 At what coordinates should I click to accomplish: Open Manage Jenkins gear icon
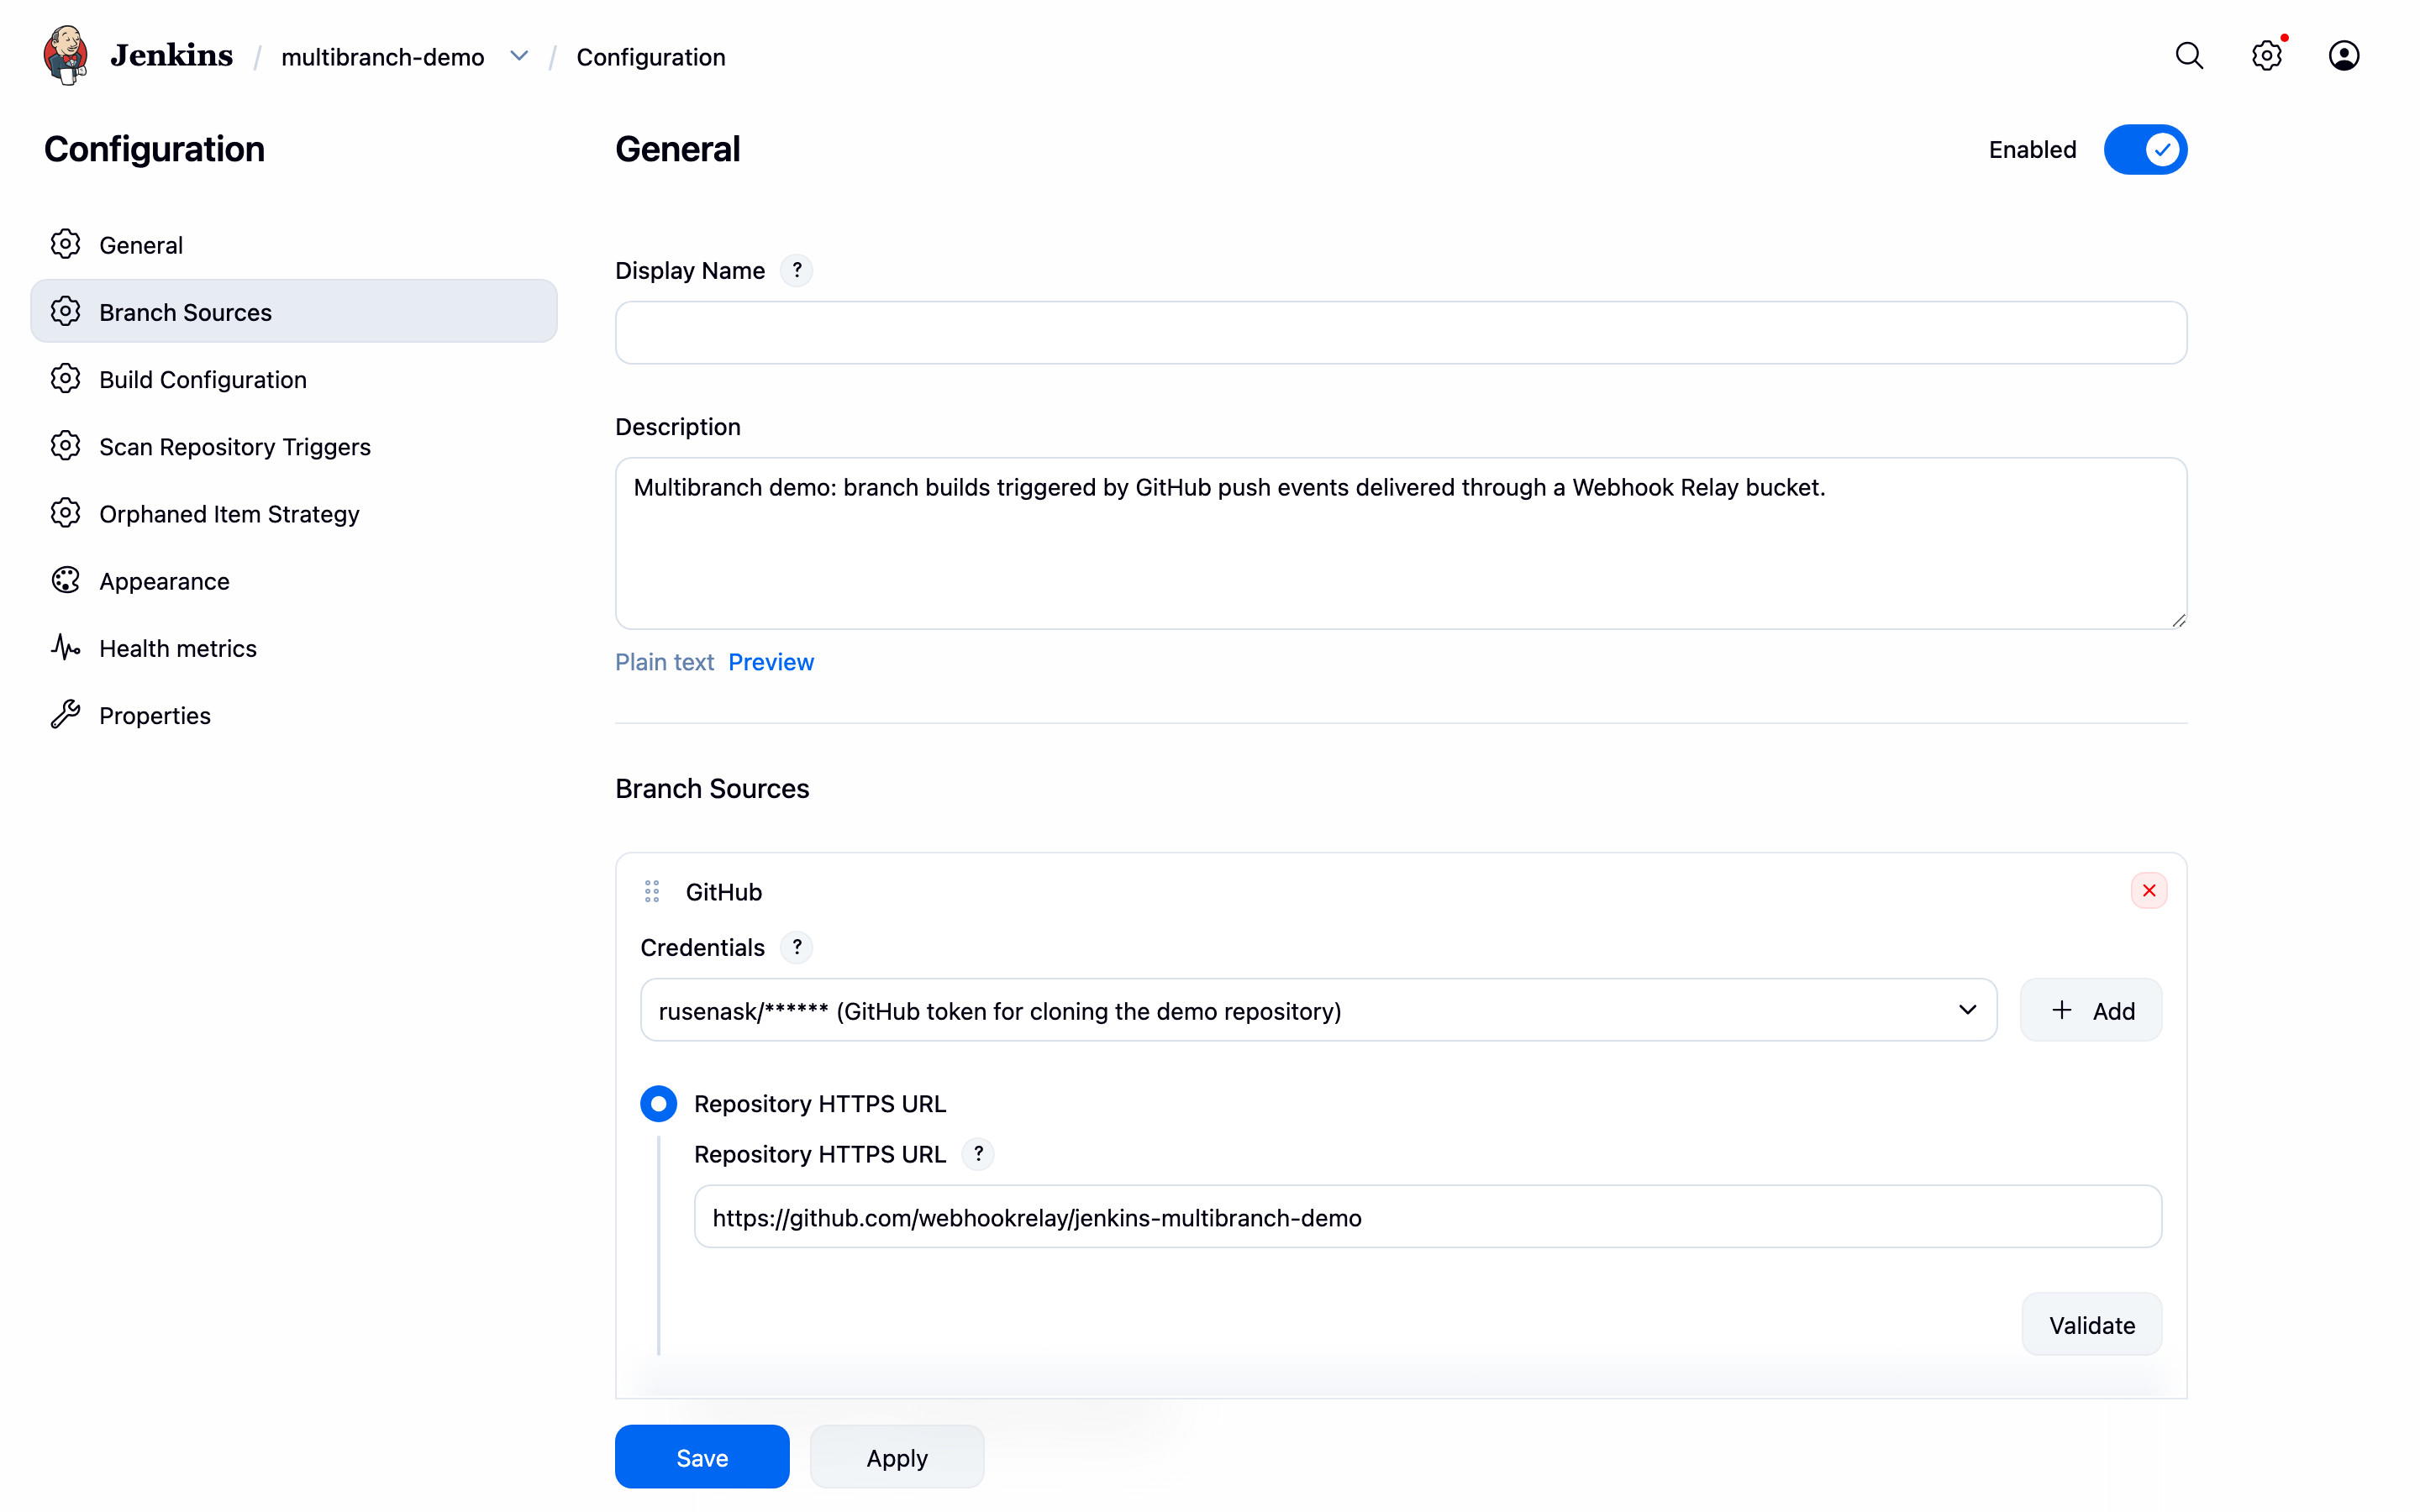point(2267,56)
